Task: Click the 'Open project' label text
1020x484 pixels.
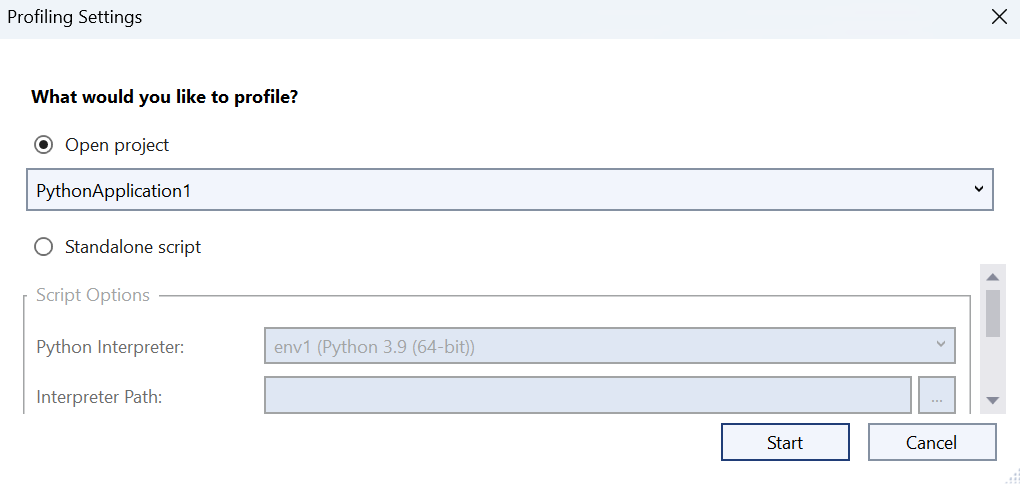Action: [x=117, y=145]
